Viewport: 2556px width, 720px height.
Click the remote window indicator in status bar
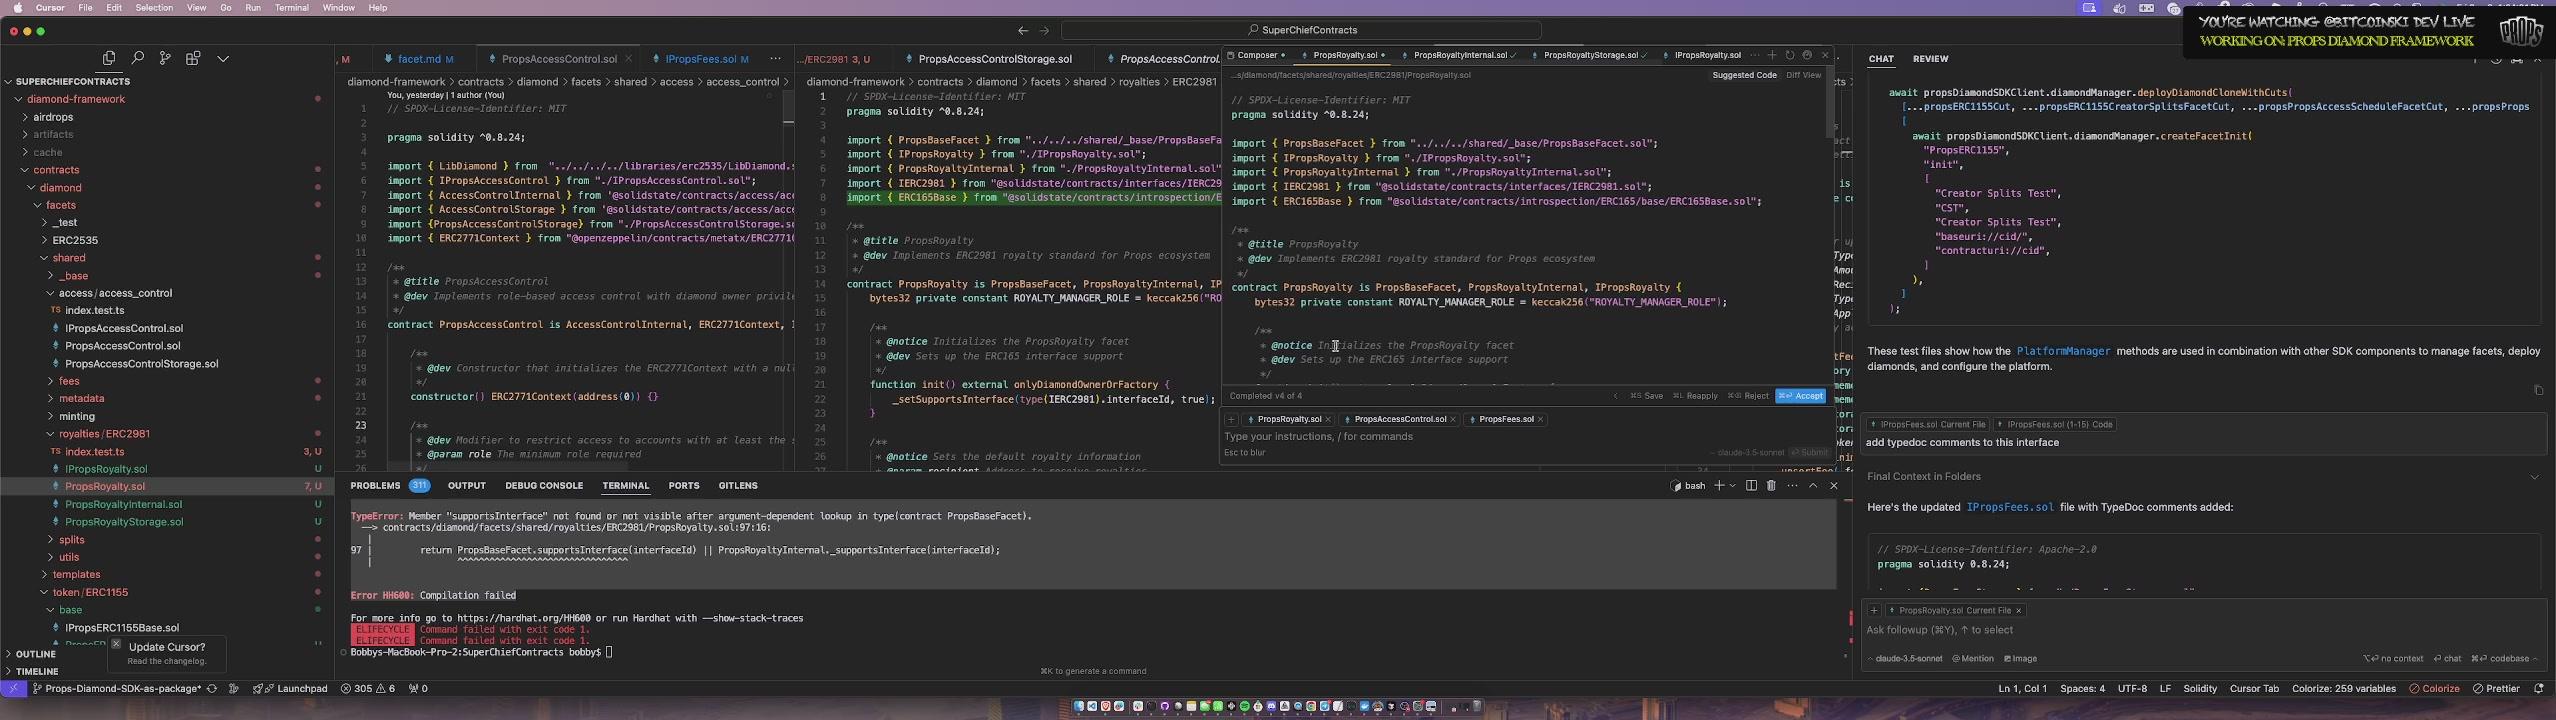pos(13,689)
